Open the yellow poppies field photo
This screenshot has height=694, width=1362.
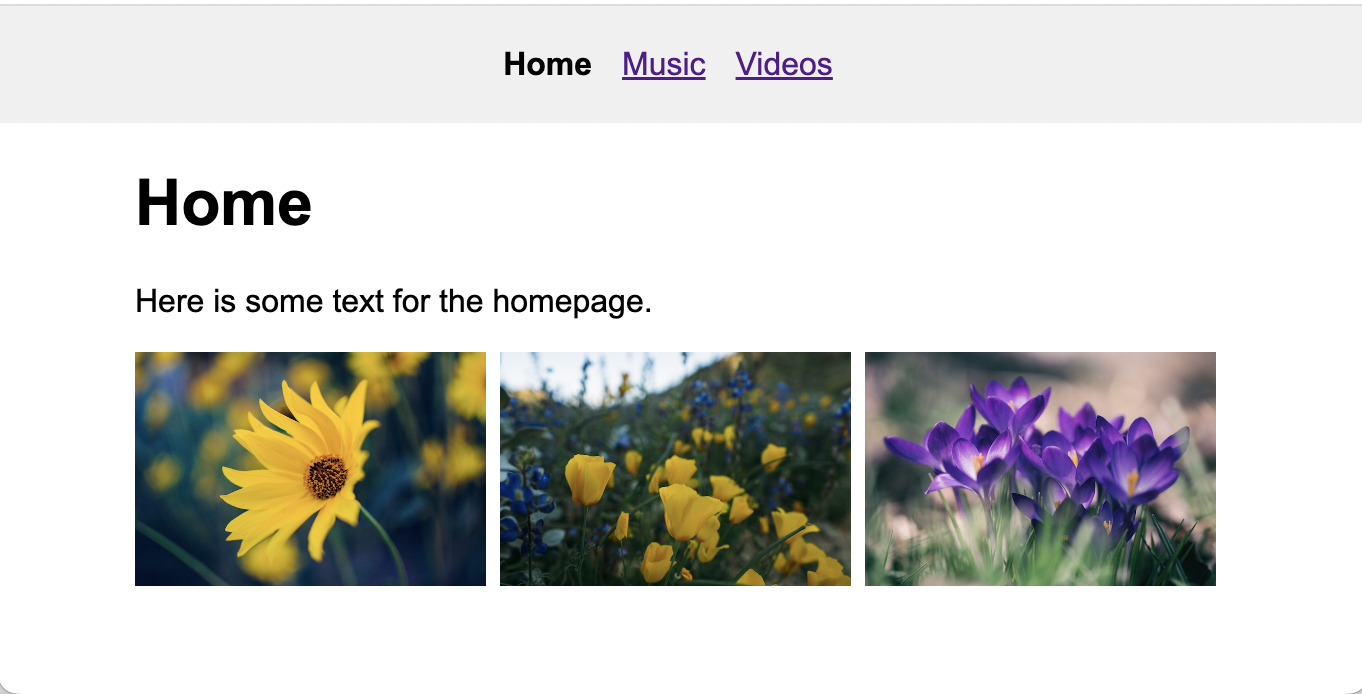tap(675, 468)
